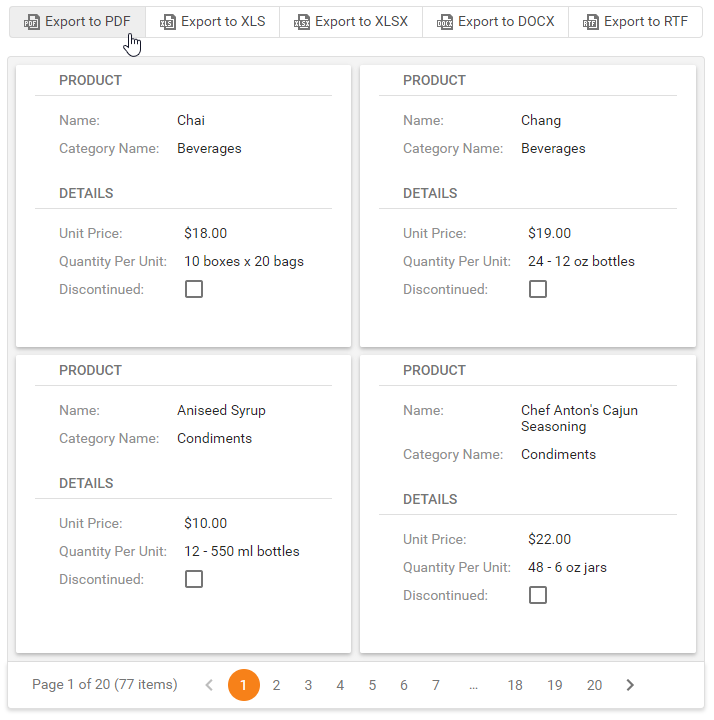
Task: Click the pager ellipsis to show more pages
Action: (x=473, y=686)
